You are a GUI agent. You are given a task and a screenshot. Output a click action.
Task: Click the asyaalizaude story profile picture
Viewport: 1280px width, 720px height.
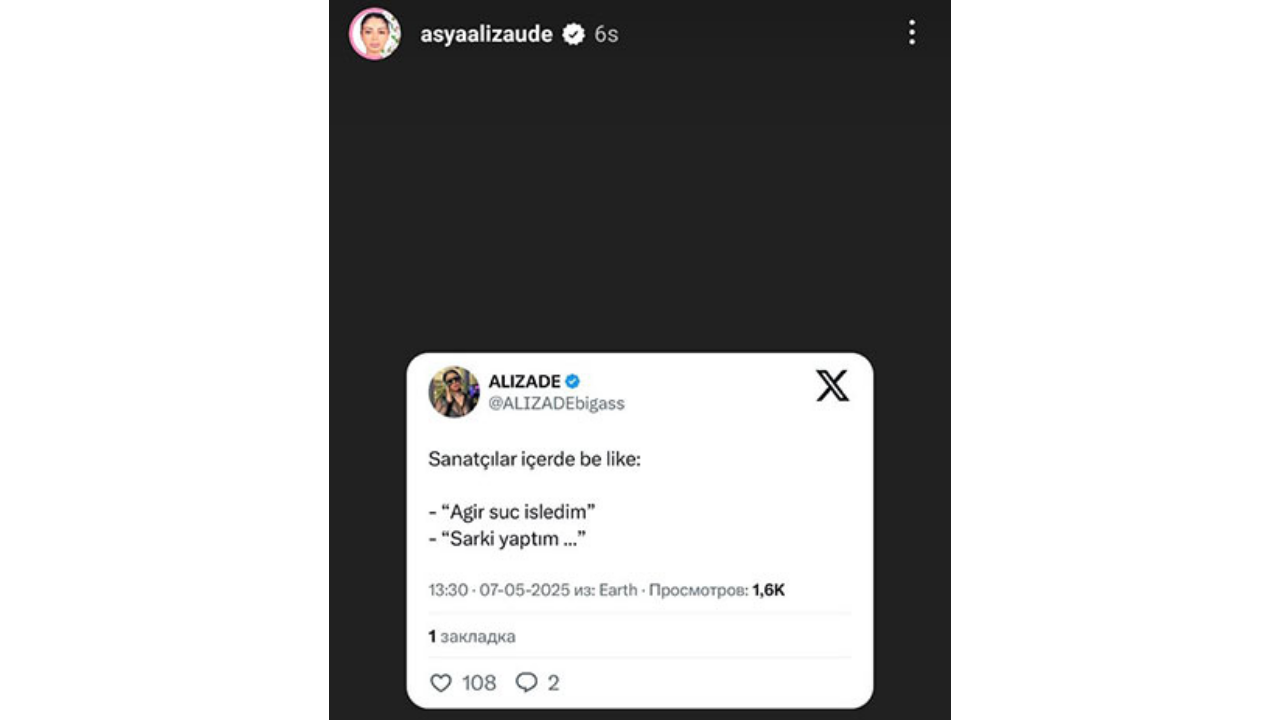tap(375, 34)
